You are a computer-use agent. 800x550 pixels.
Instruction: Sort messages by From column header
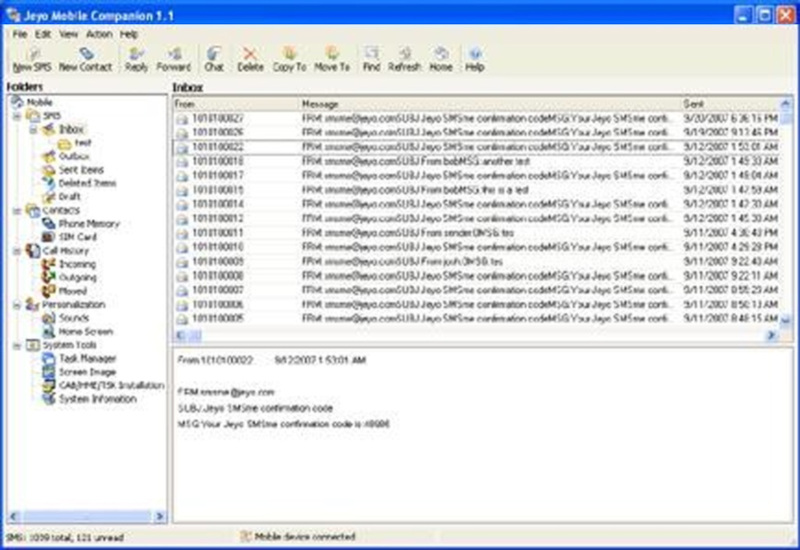click(x=236, y=104)
